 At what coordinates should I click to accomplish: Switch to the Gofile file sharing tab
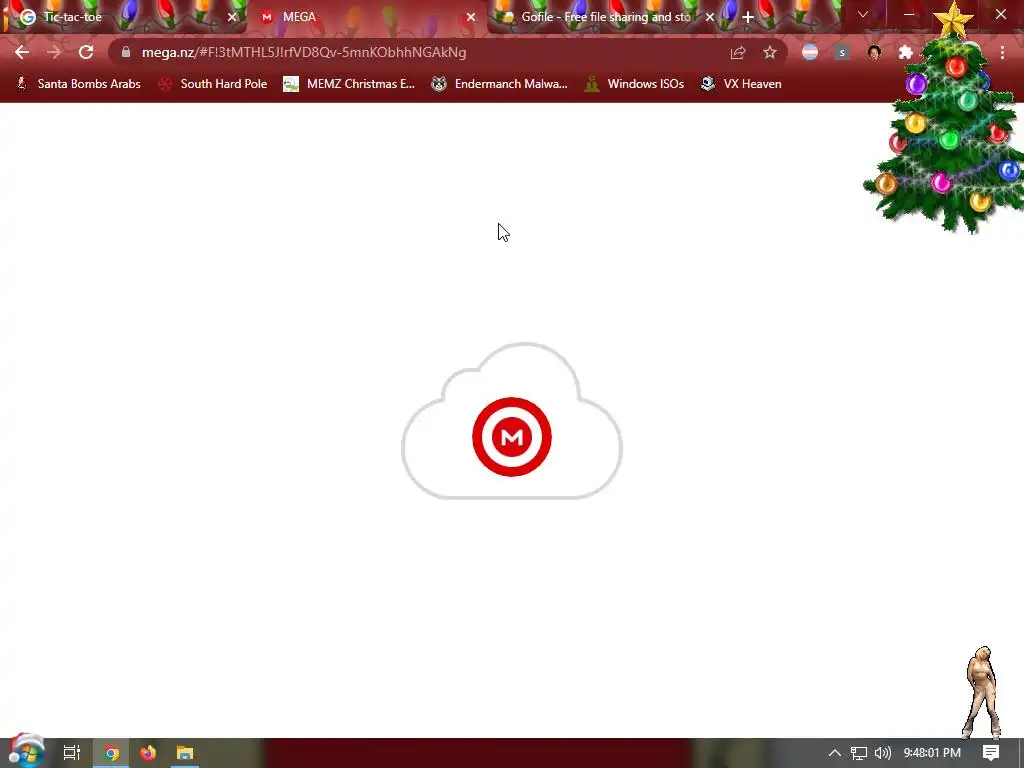(x=605, y=17)
